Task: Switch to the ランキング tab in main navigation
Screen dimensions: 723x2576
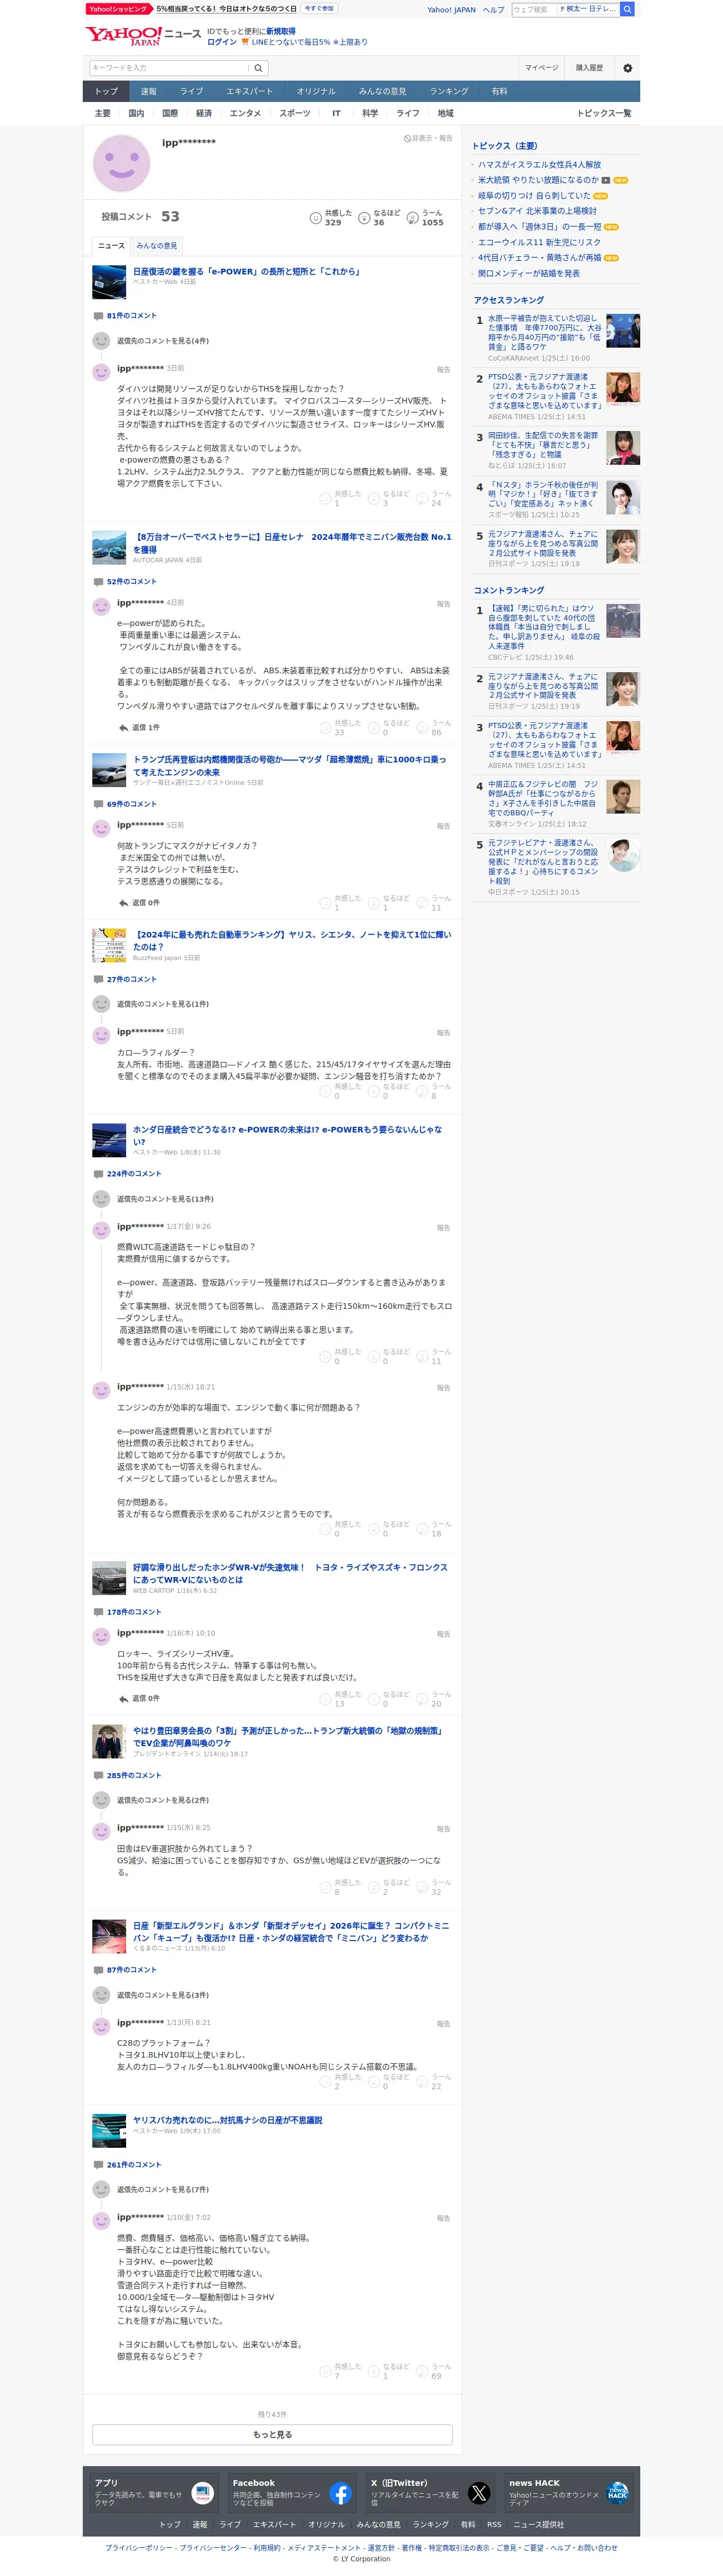Action: [x=449, y=91]
